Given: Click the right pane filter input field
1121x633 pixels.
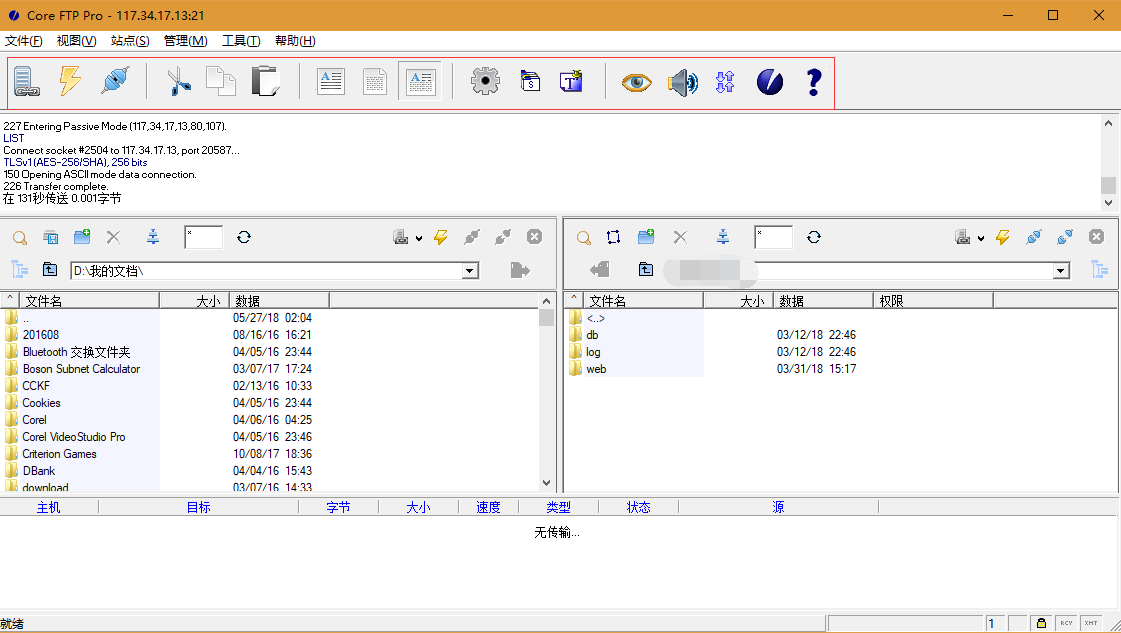Looking at the screenshot, I should click(x=773, y=237).
